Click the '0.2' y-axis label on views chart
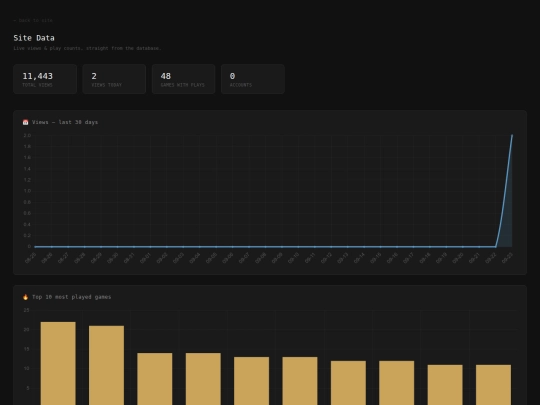Screen dimensions: 540x405 27,236
